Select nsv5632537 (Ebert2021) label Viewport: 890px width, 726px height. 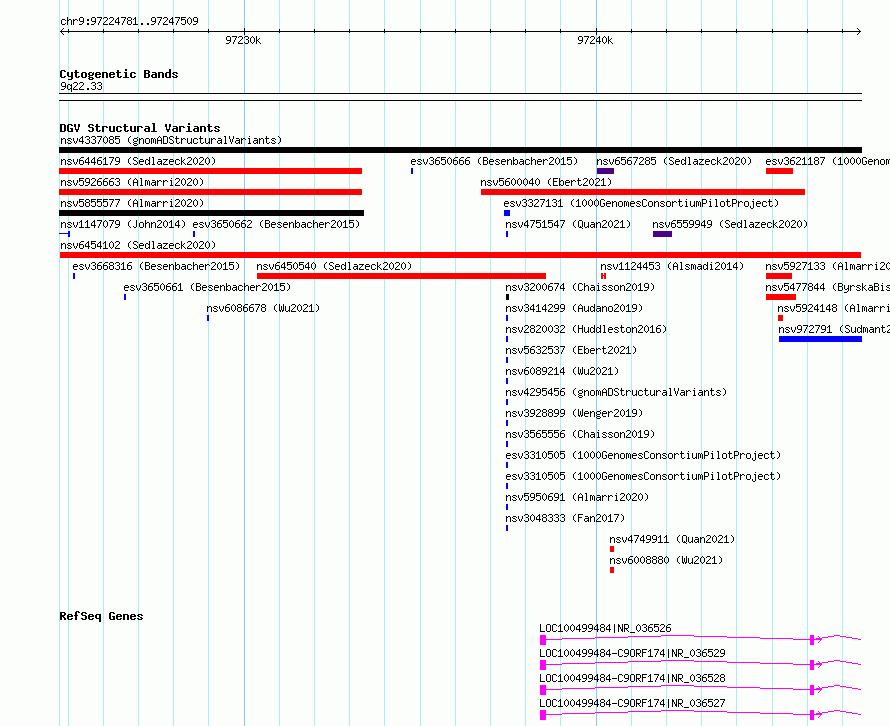pos(571,350)
